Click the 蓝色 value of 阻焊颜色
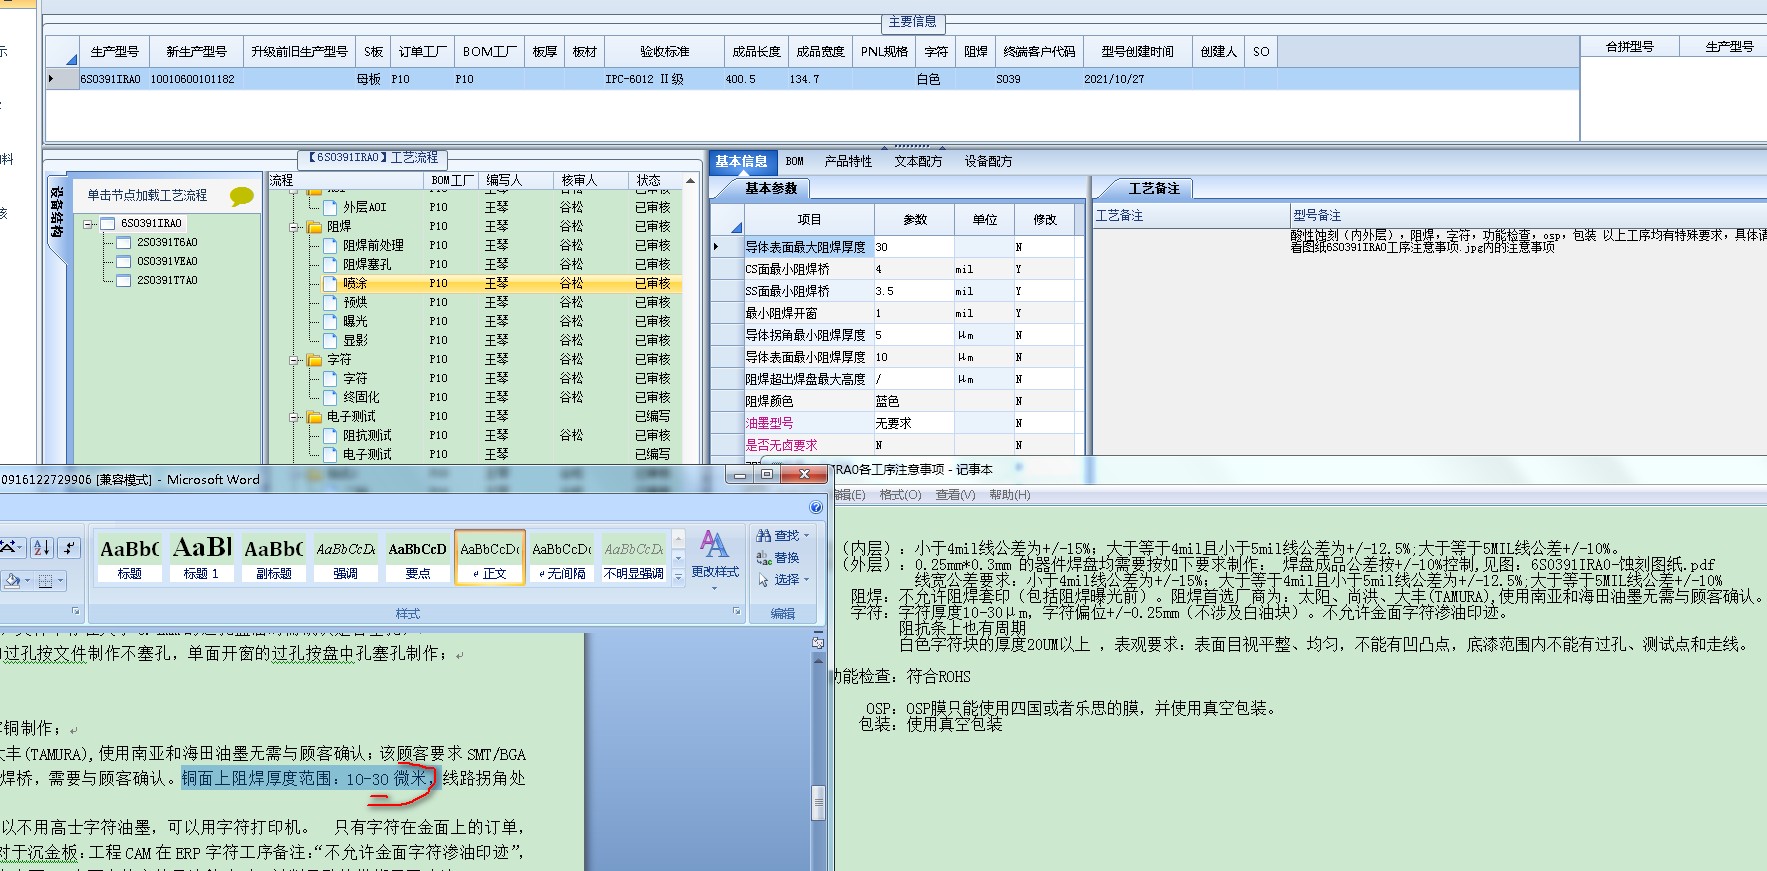Image resolution: width=1767 pixels, height=871 pixels. (x=914, y=401)
